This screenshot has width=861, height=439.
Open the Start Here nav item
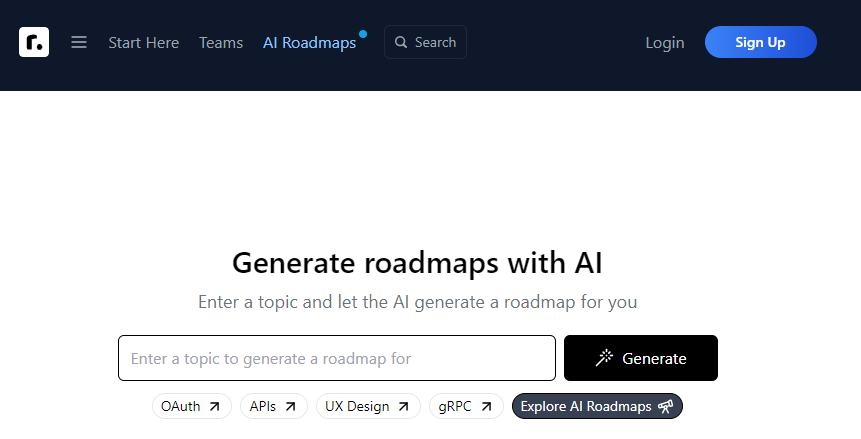[144, 42]
